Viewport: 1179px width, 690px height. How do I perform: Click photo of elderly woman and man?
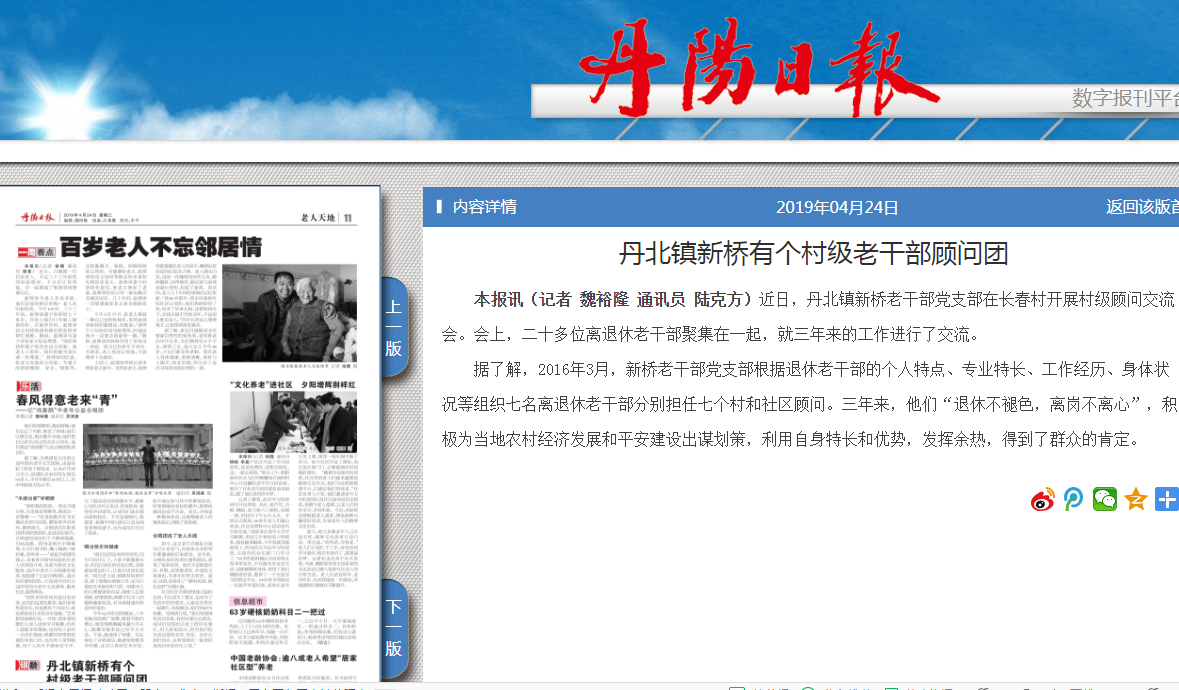[289, 313]
